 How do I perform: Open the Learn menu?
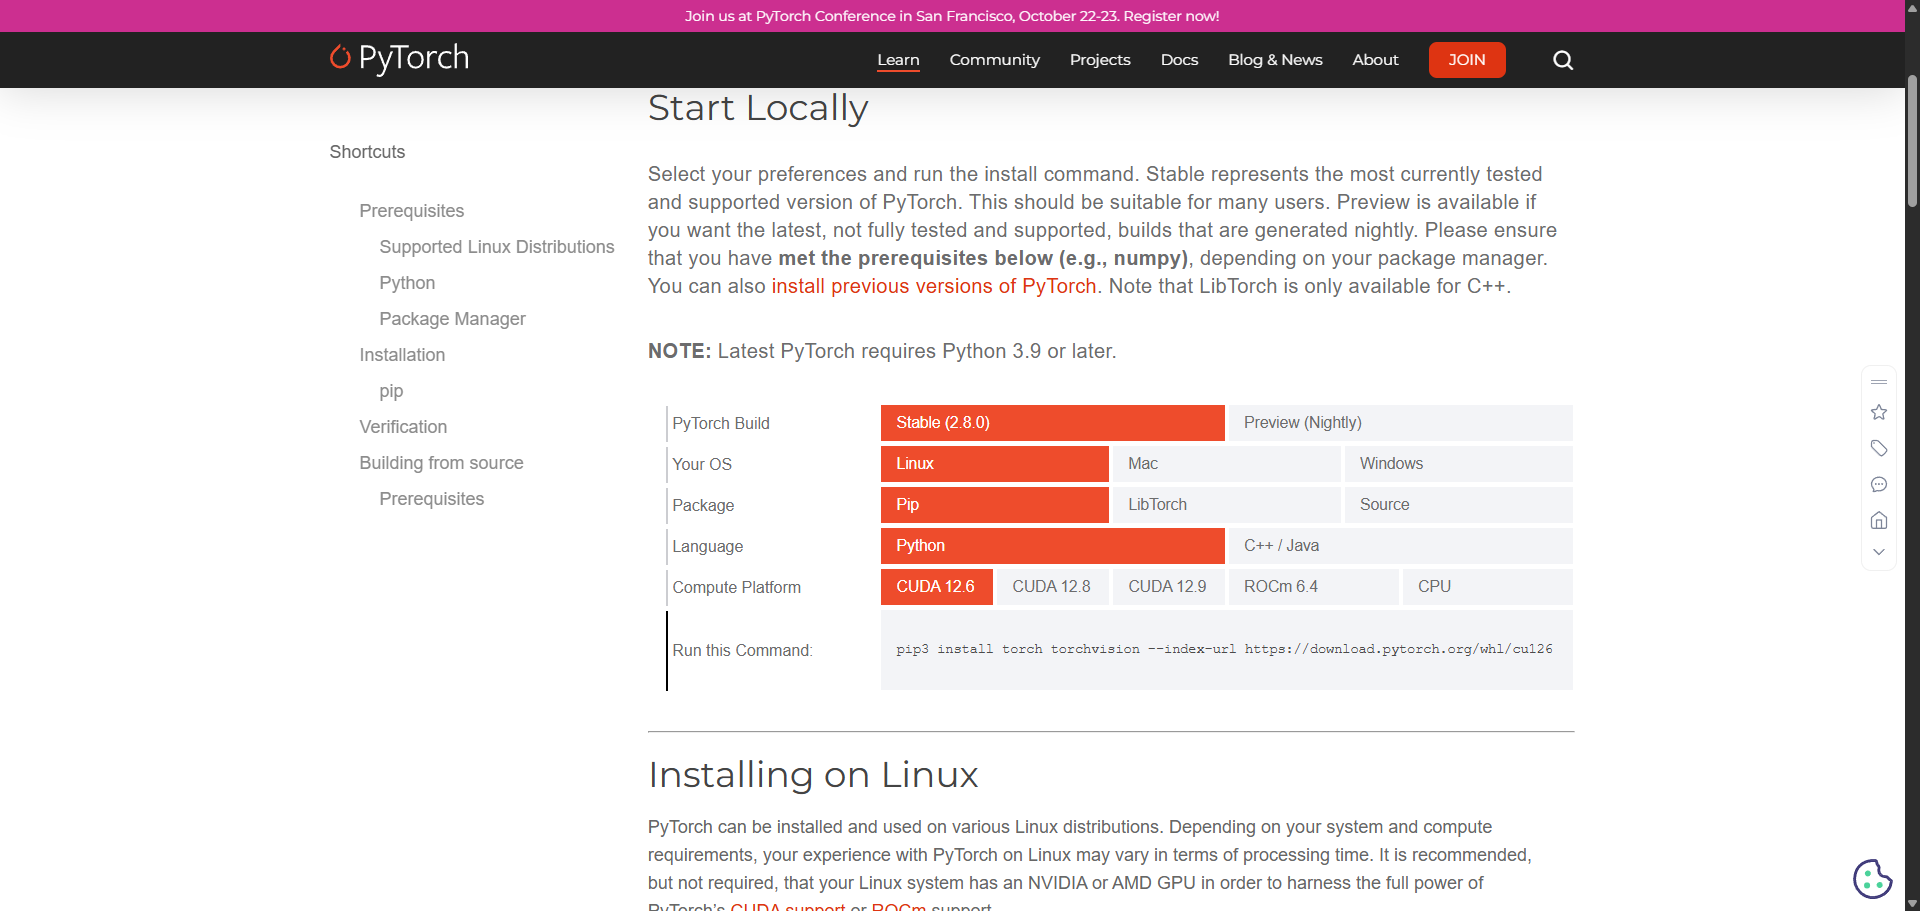(x=898, y=60)
